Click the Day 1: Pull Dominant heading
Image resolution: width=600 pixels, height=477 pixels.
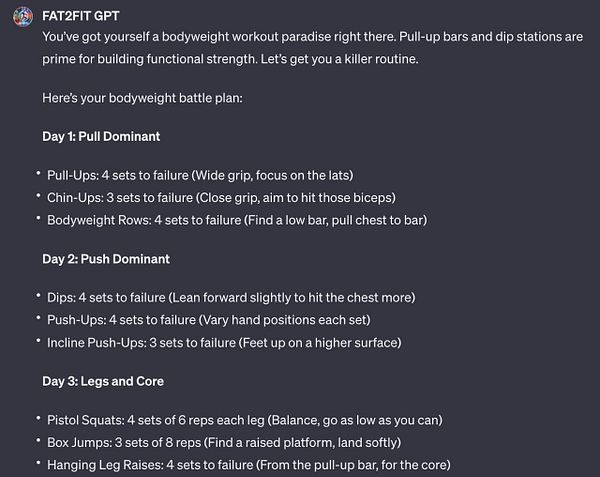point(101,136)
